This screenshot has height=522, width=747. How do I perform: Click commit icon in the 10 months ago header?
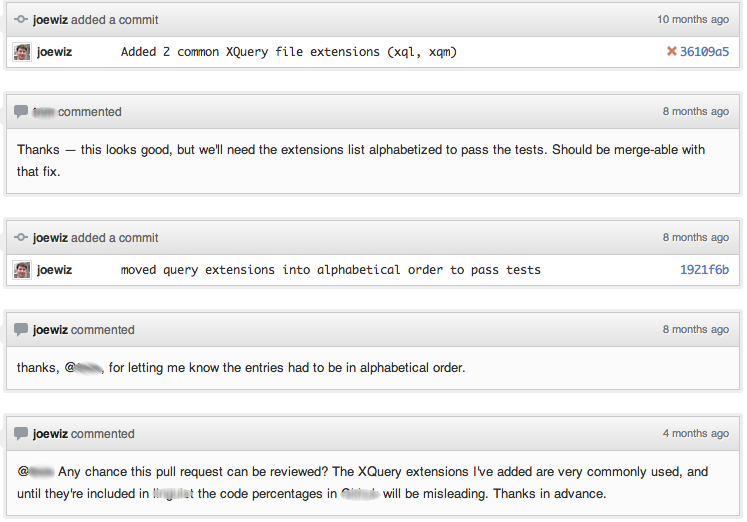20,20
